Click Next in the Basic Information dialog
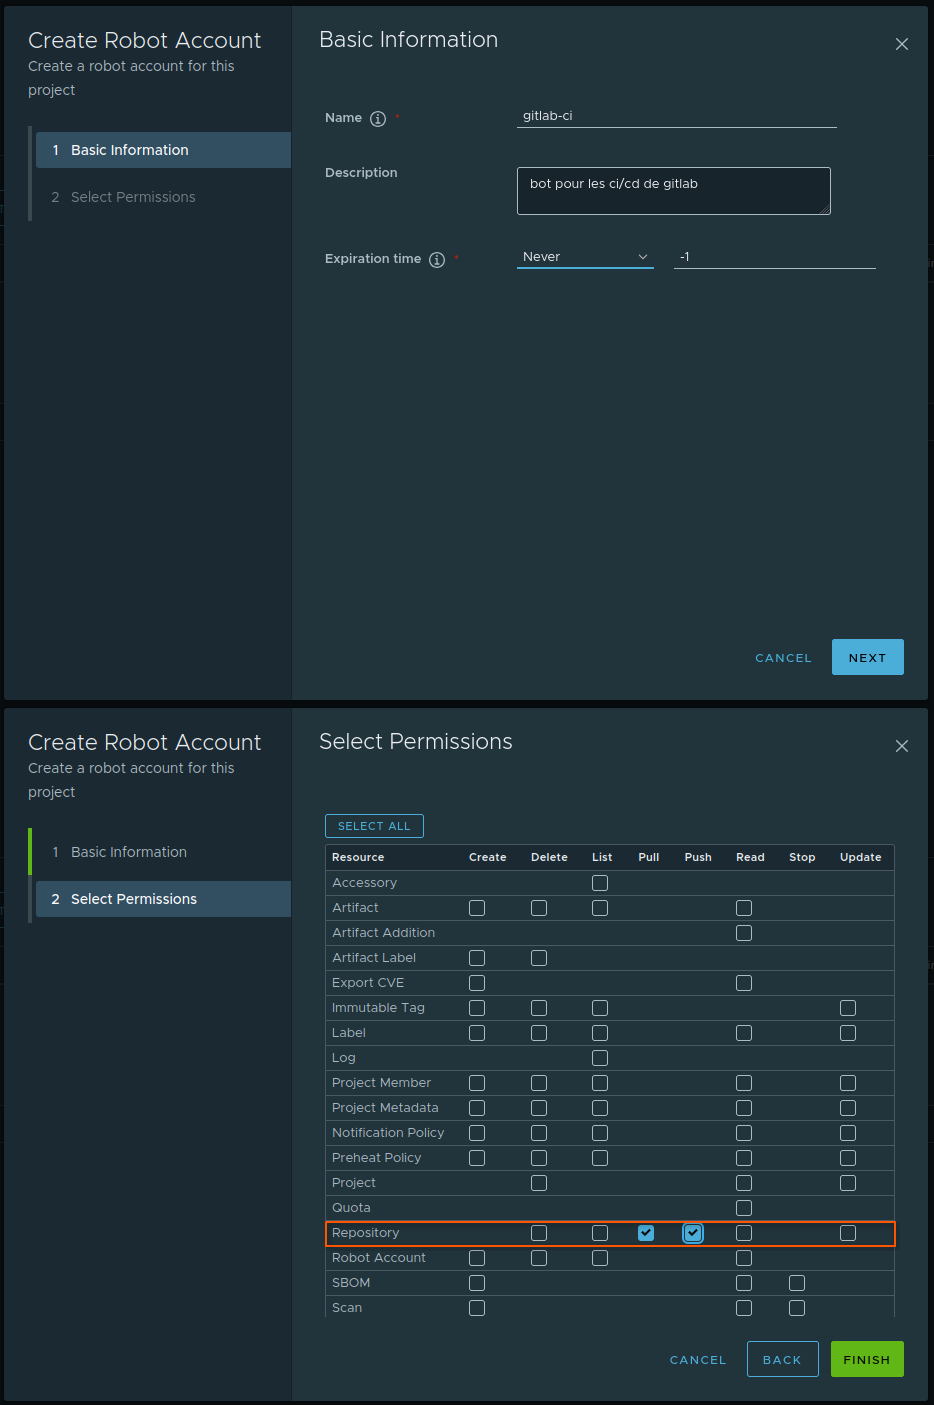 tap(868, 657)
